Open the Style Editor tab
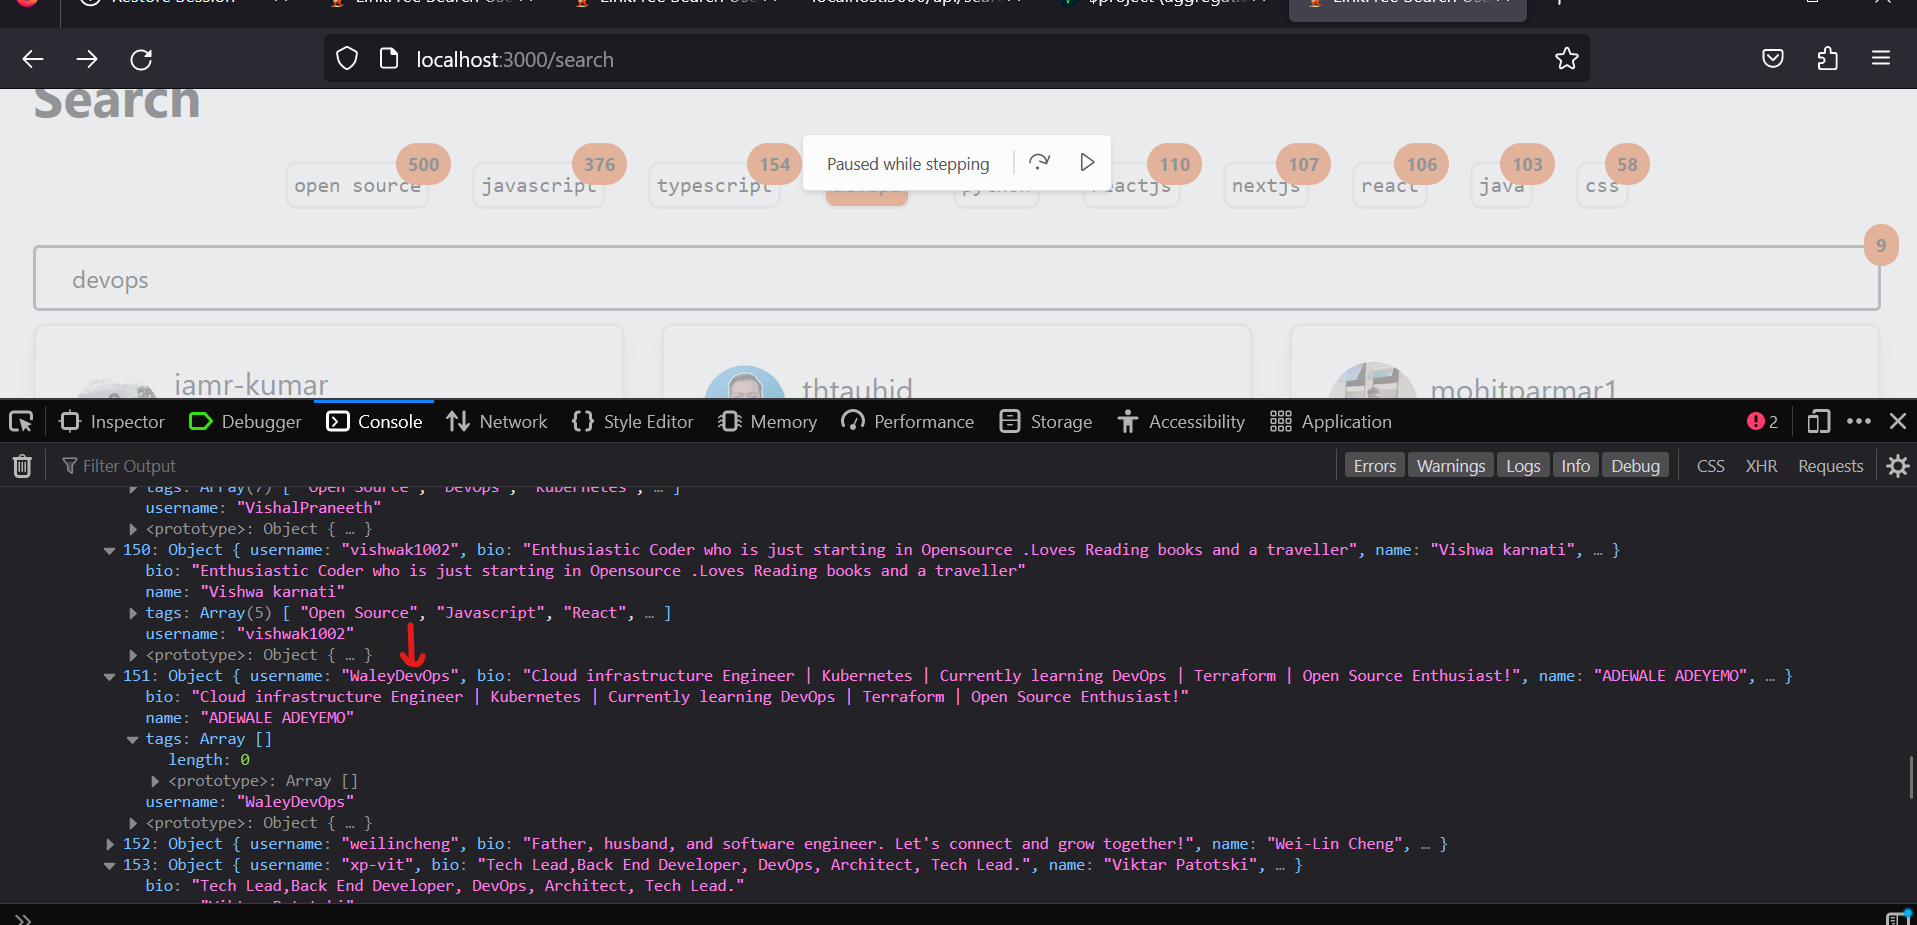This screenshot has width=1917, height=925. point(632,422)
